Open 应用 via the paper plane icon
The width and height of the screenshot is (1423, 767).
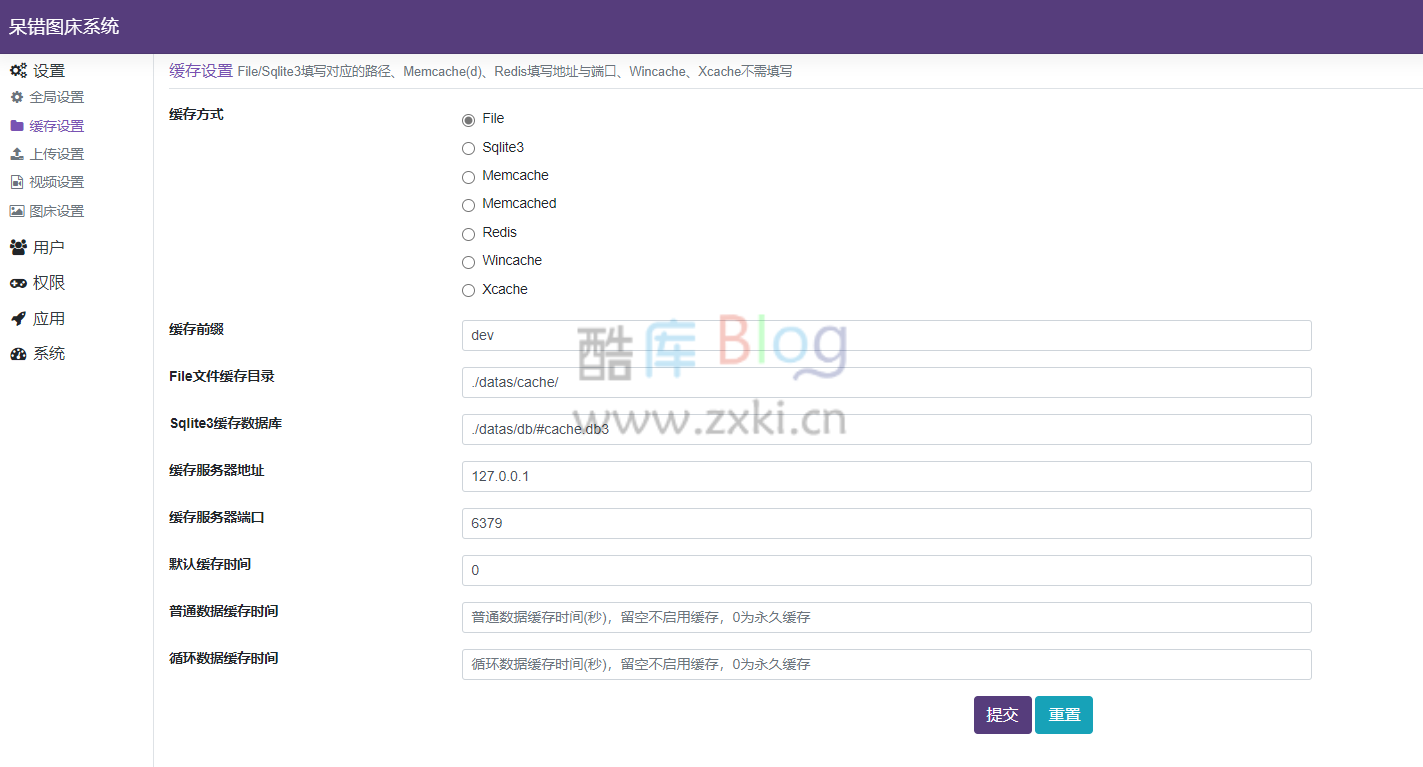(17, 317)
